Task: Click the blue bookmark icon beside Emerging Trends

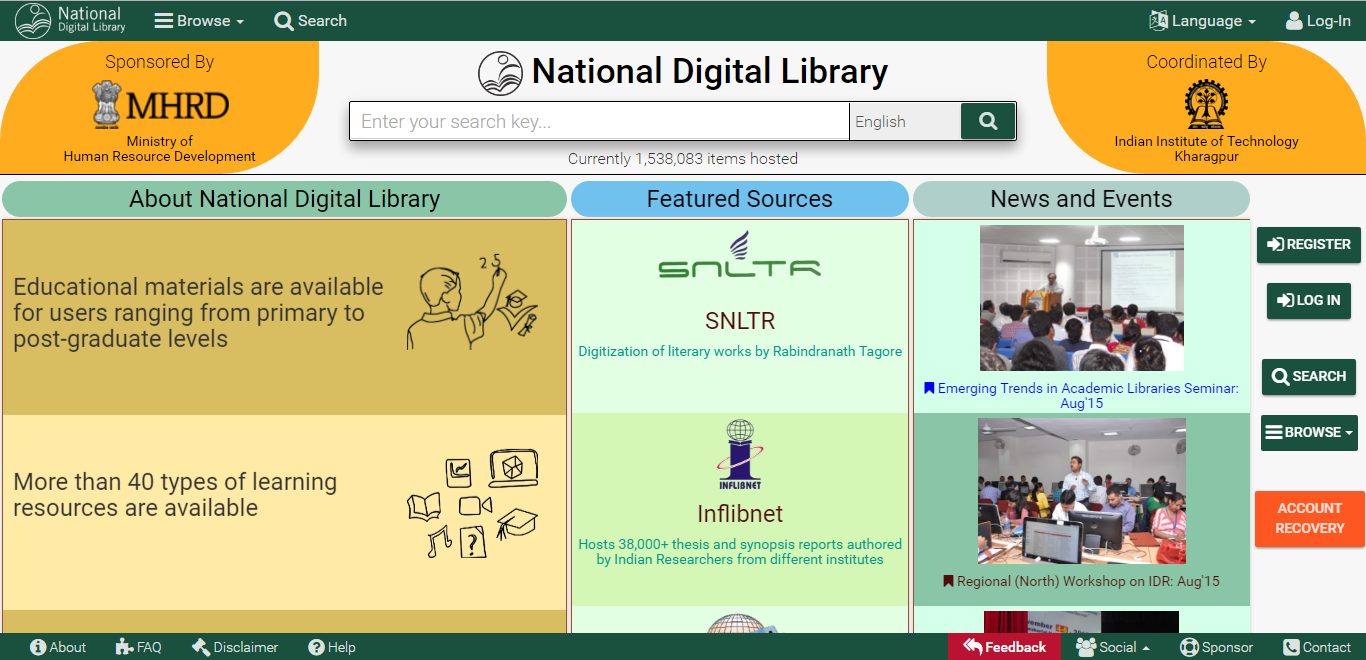Action: [929, 388]
